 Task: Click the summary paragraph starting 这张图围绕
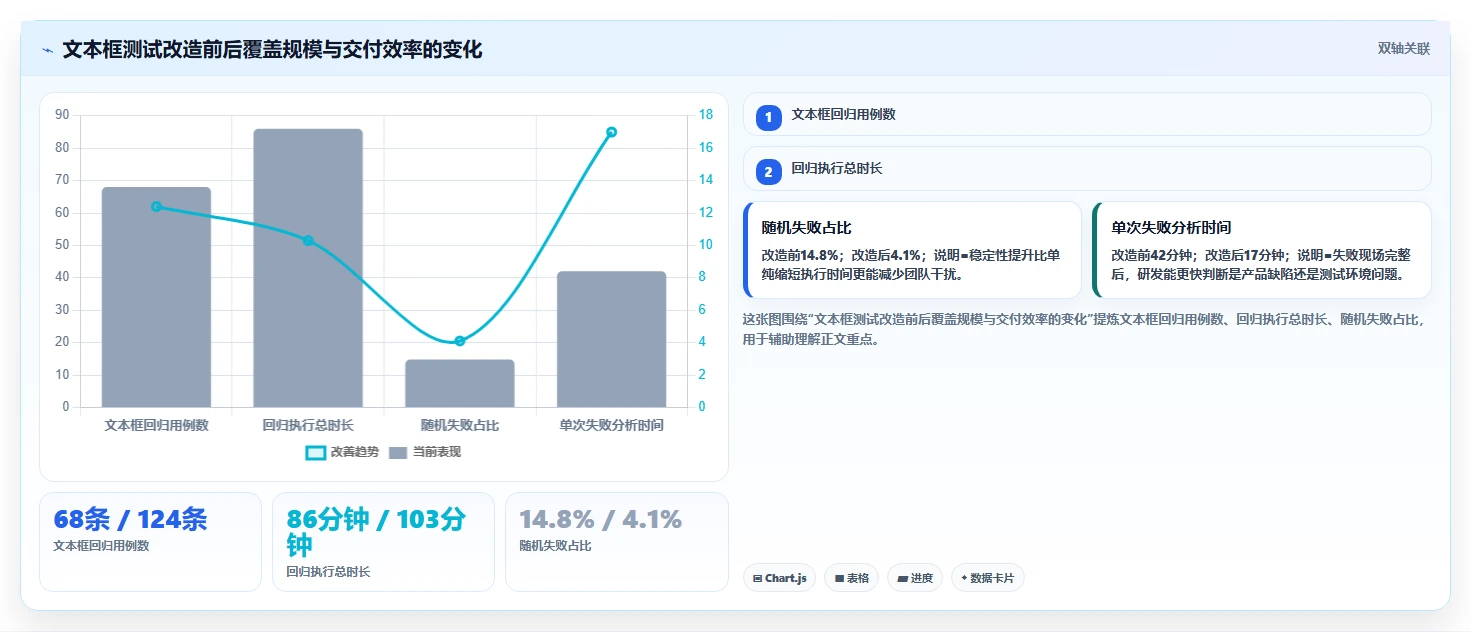pos(1083,329)
